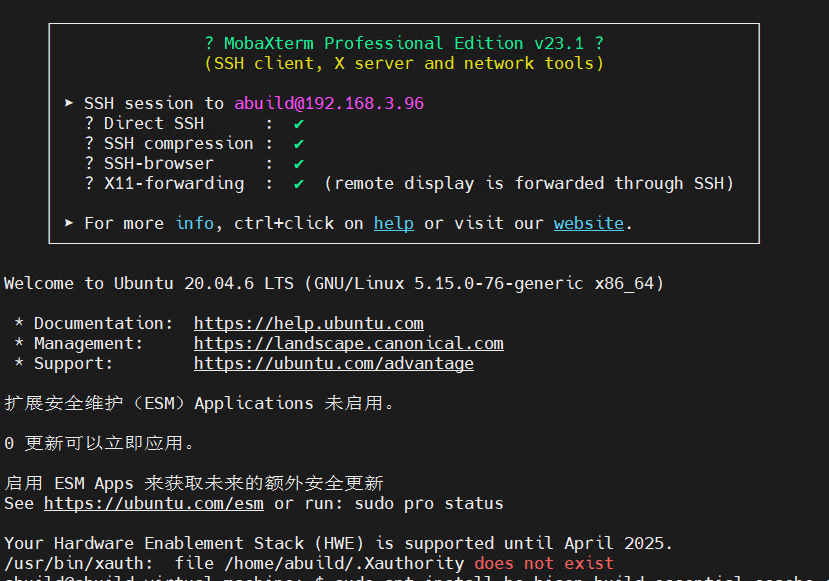This screenshot has height=581, width=829.
Task: Click the 'Your Hardware Enablement Stack (HWE)' line
Action: tap(338, 543)
